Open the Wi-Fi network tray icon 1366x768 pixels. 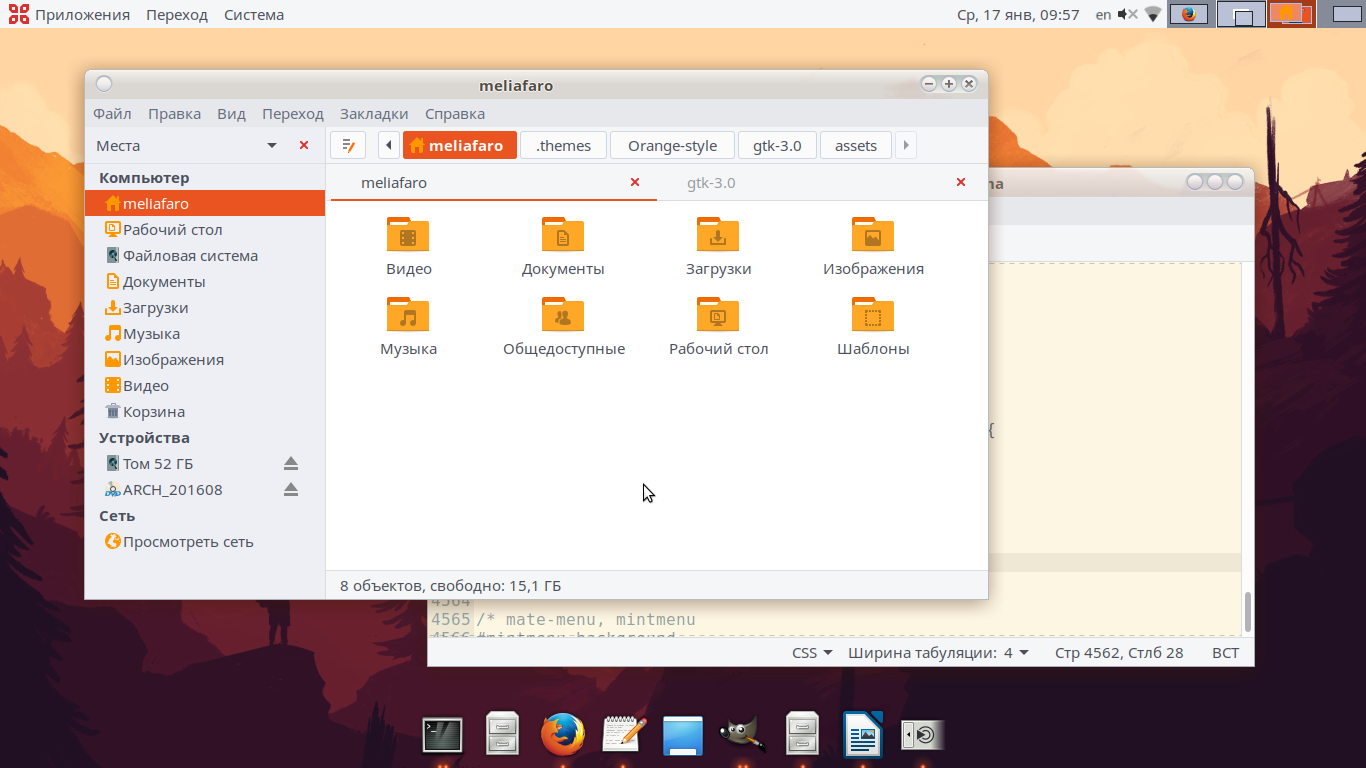(1153, 14)
